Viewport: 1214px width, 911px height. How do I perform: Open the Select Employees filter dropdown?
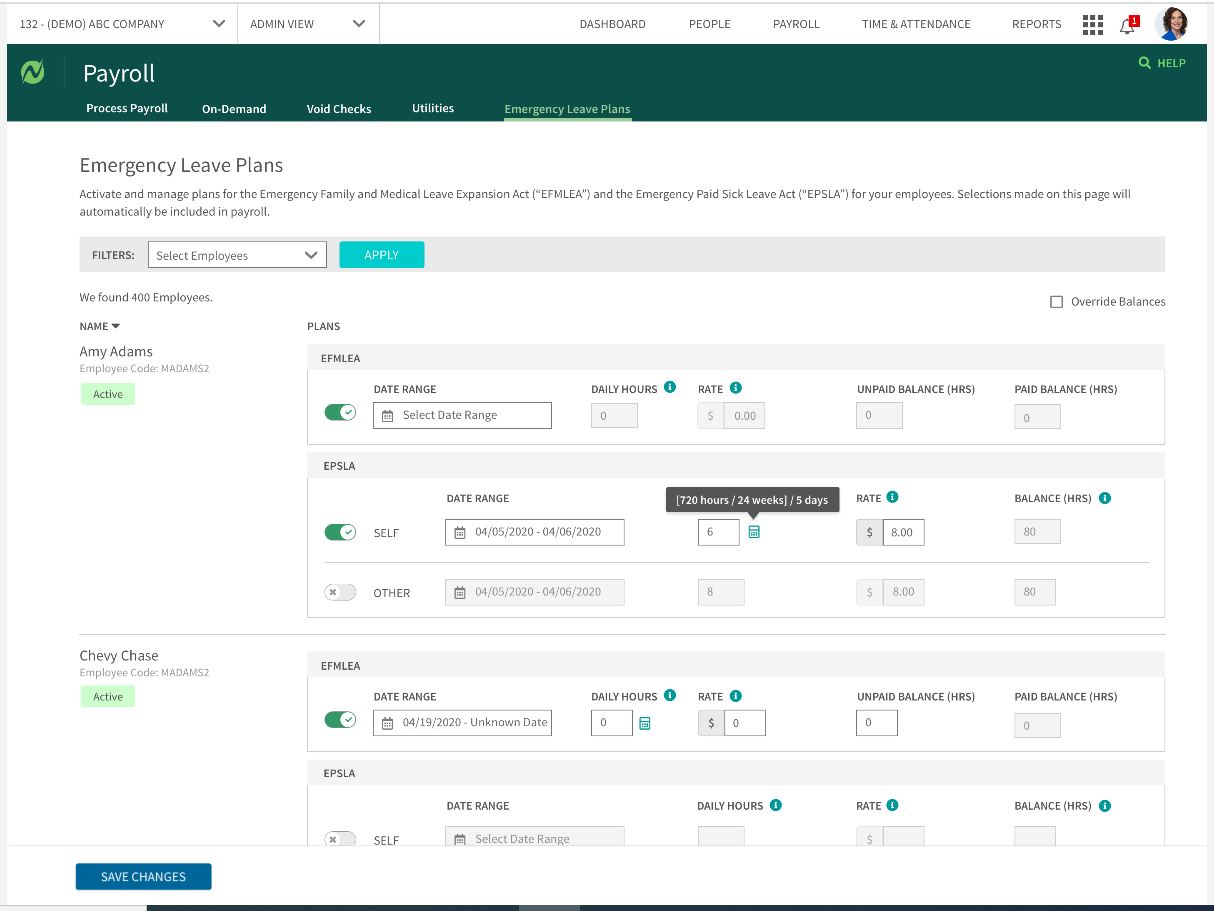(x=237, y=255)
